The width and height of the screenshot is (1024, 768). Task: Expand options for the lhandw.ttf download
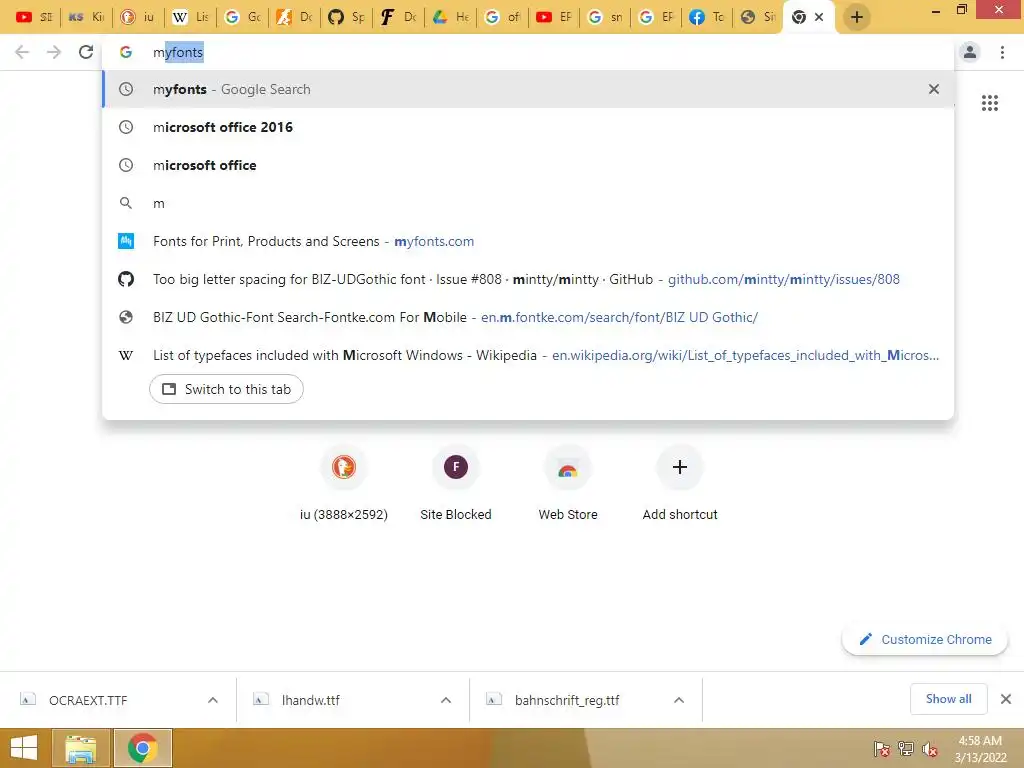pyautogui.click(x=446, y=700)
